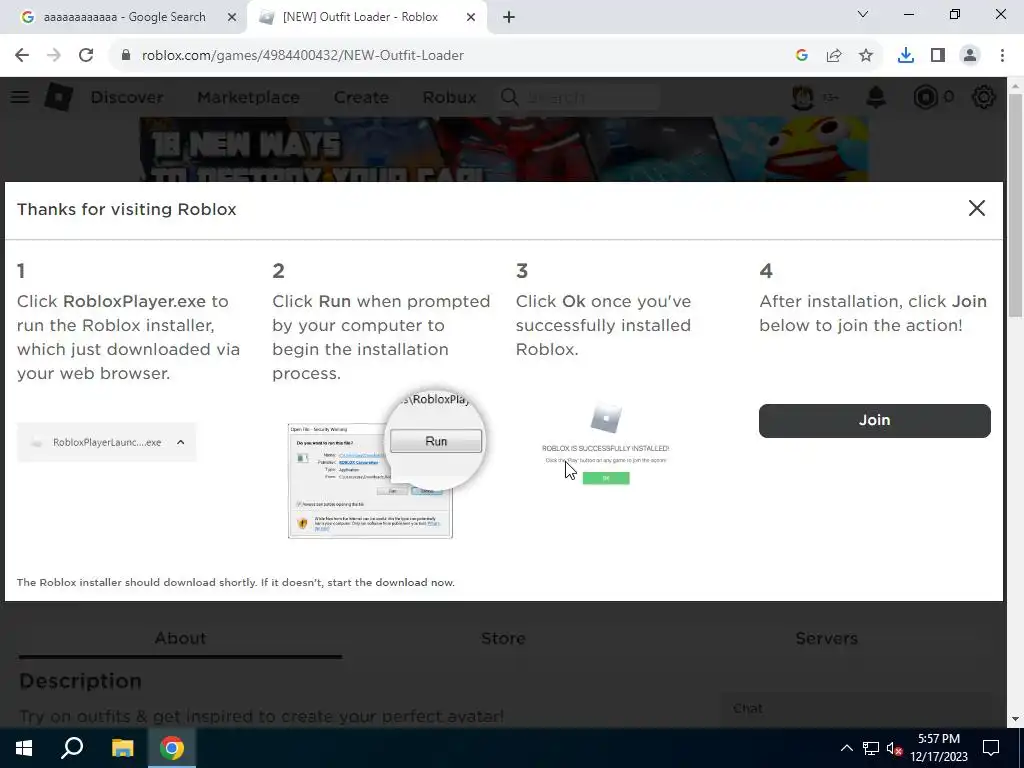Reload the current page
1024x768 pixels.
86,56
